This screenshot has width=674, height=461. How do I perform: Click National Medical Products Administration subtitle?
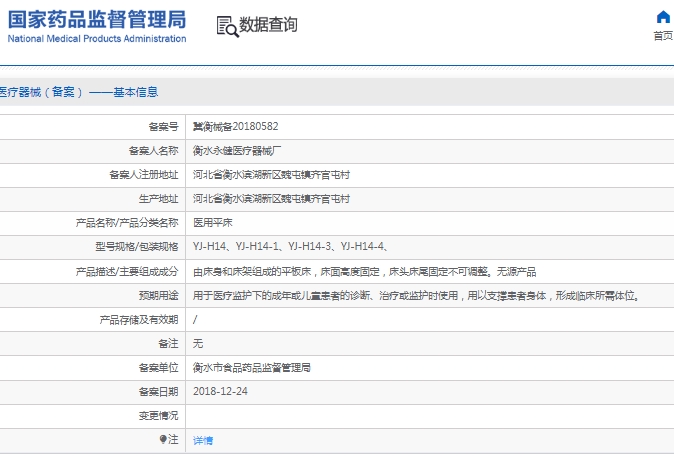pos(97,39)
